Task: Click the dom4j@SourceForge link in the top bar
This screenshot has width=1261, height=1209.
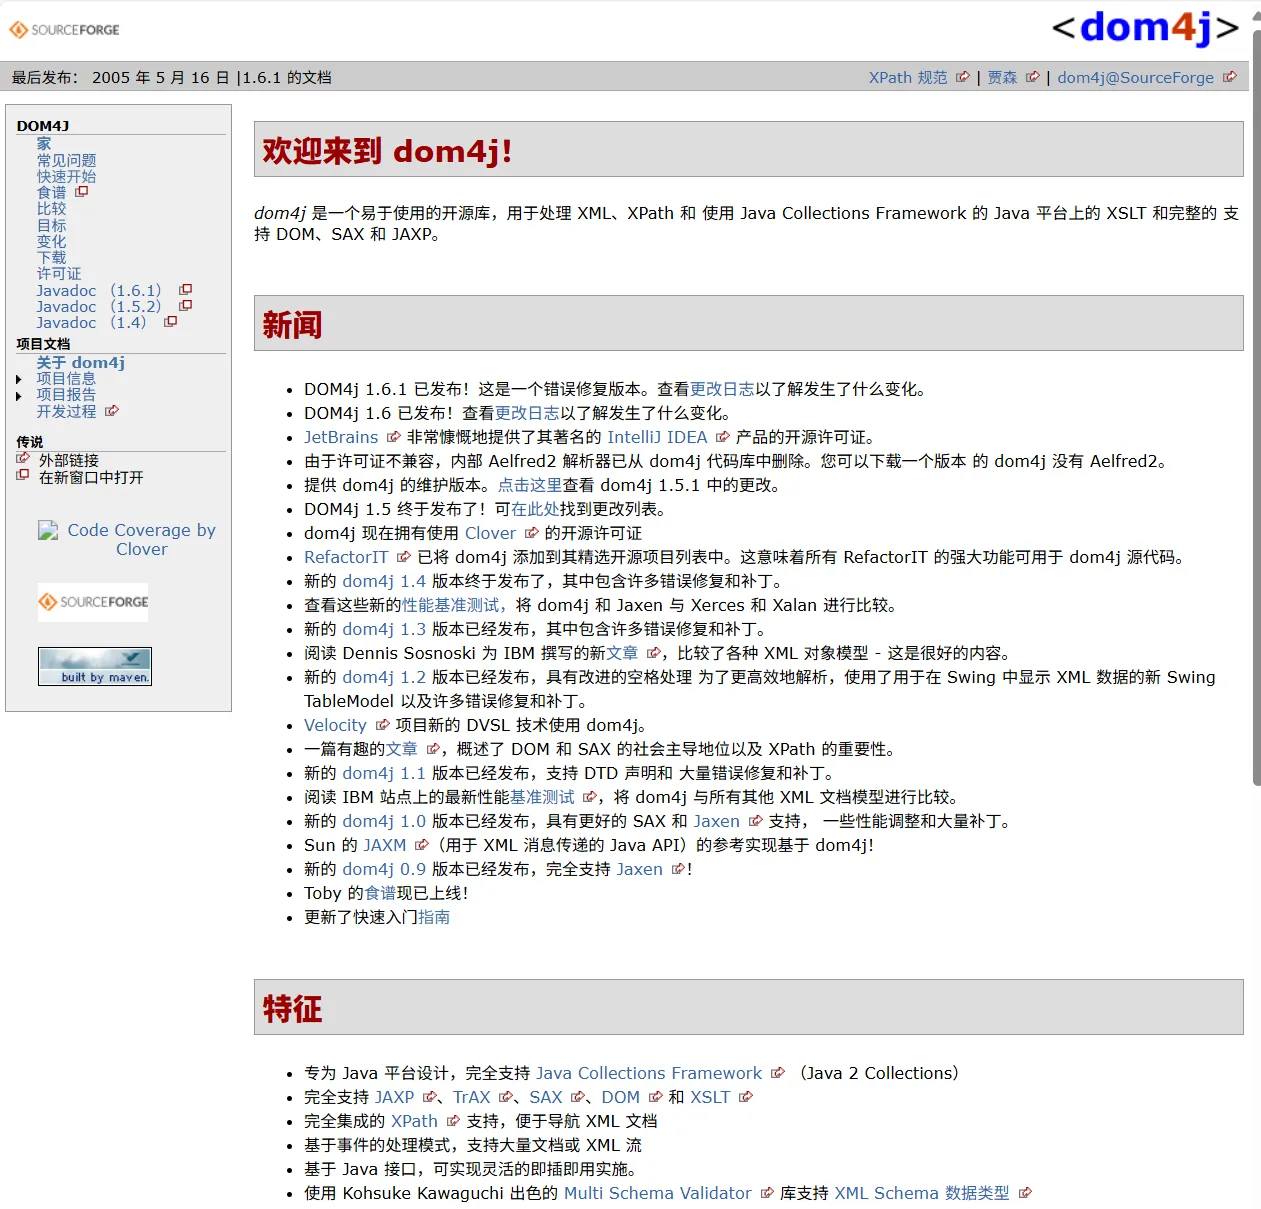Action: coord(1135,77)
